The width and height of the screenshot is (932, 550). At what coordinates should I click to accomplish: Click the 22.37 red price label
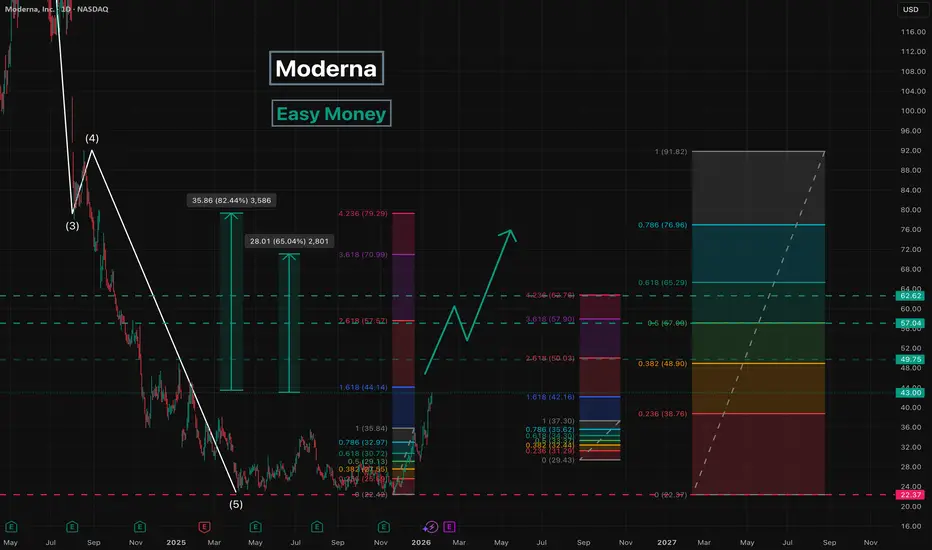tap(910, 495)
